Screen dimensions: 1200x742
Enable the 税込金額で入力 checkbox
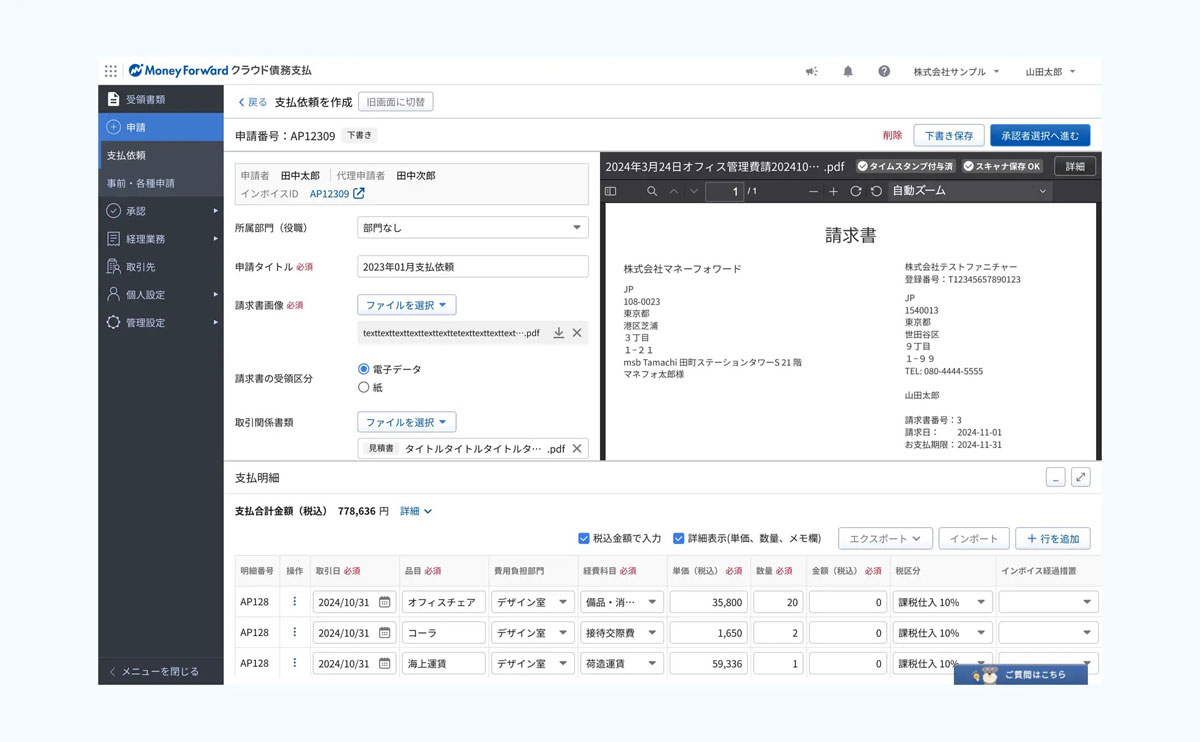585,538
